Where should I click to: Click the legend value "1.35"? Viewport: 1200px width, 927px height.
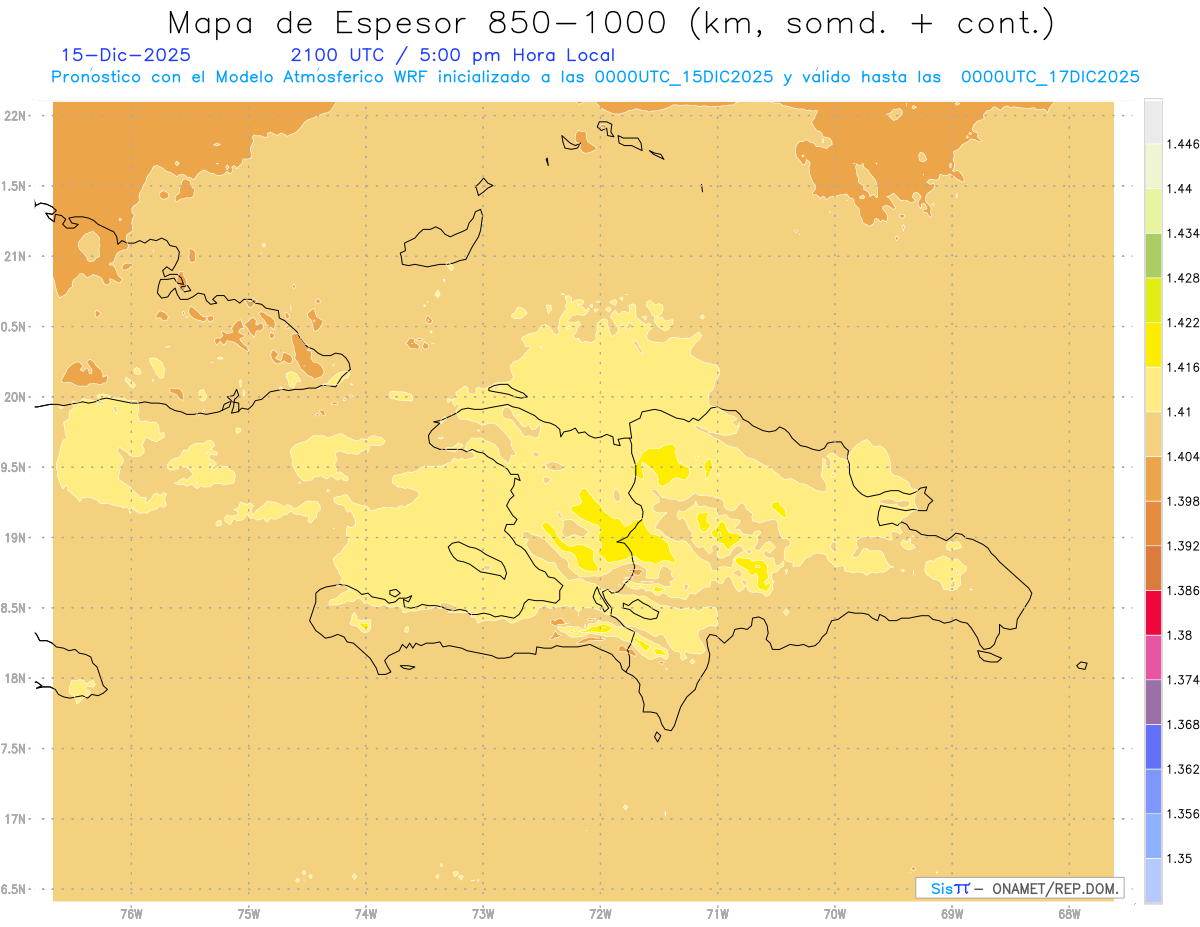click(x=1180, y=858)
